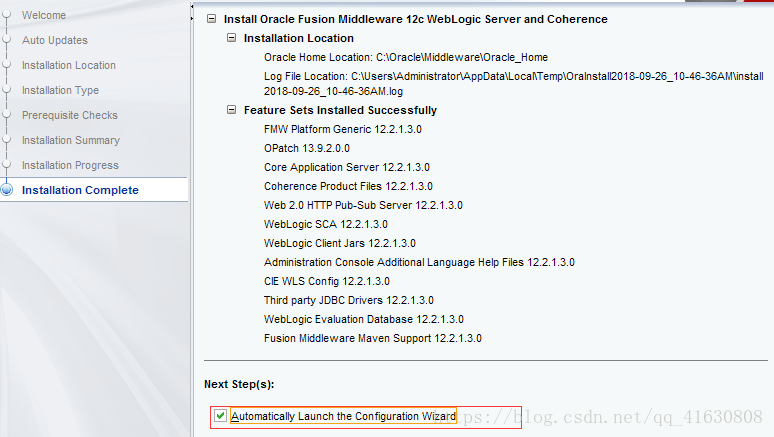Select Core Application Server 12.2.1.3.0

pos(347,167)
